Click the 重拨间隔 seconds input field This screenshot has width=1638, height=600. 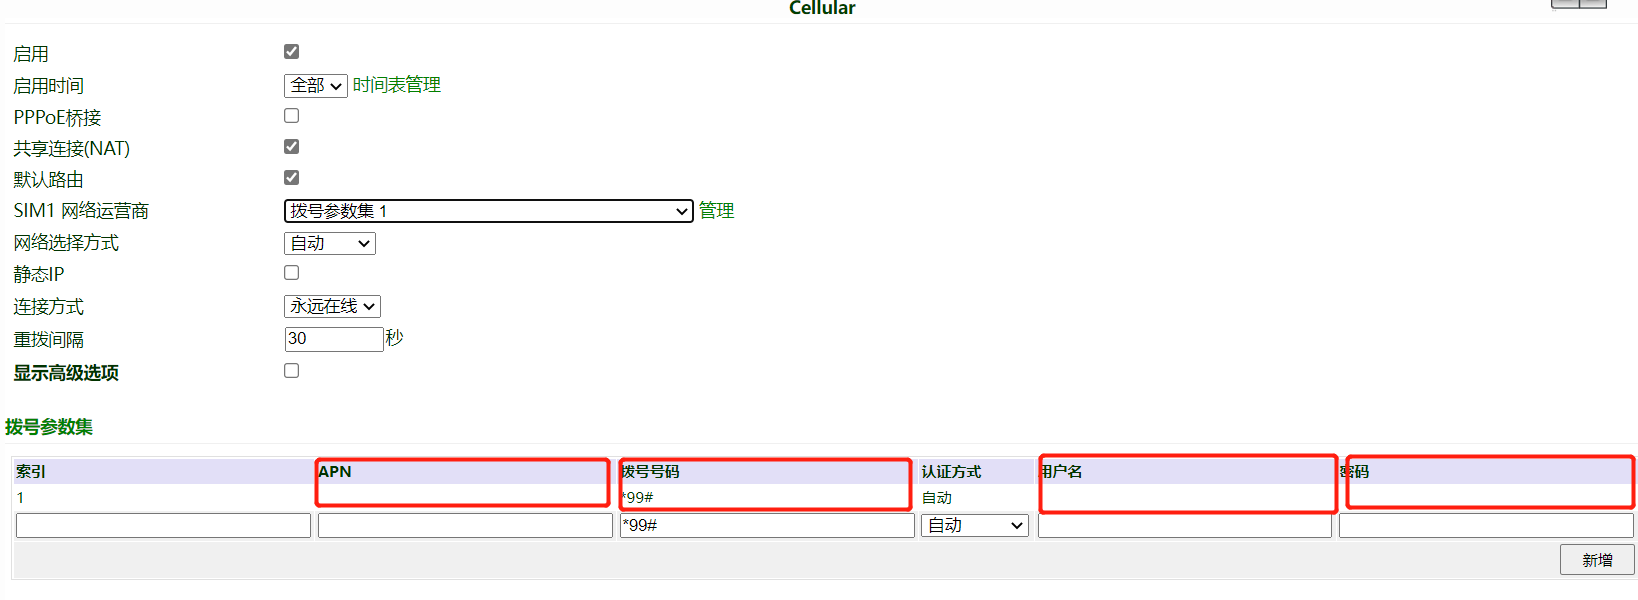click(x=333, y=339)
